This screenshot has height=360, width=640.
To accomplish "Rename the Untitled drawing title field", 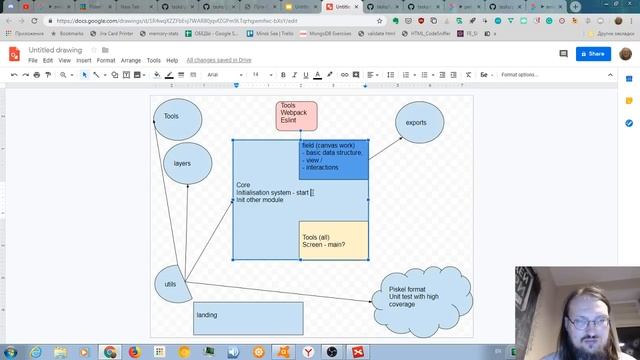I will 55,50.
